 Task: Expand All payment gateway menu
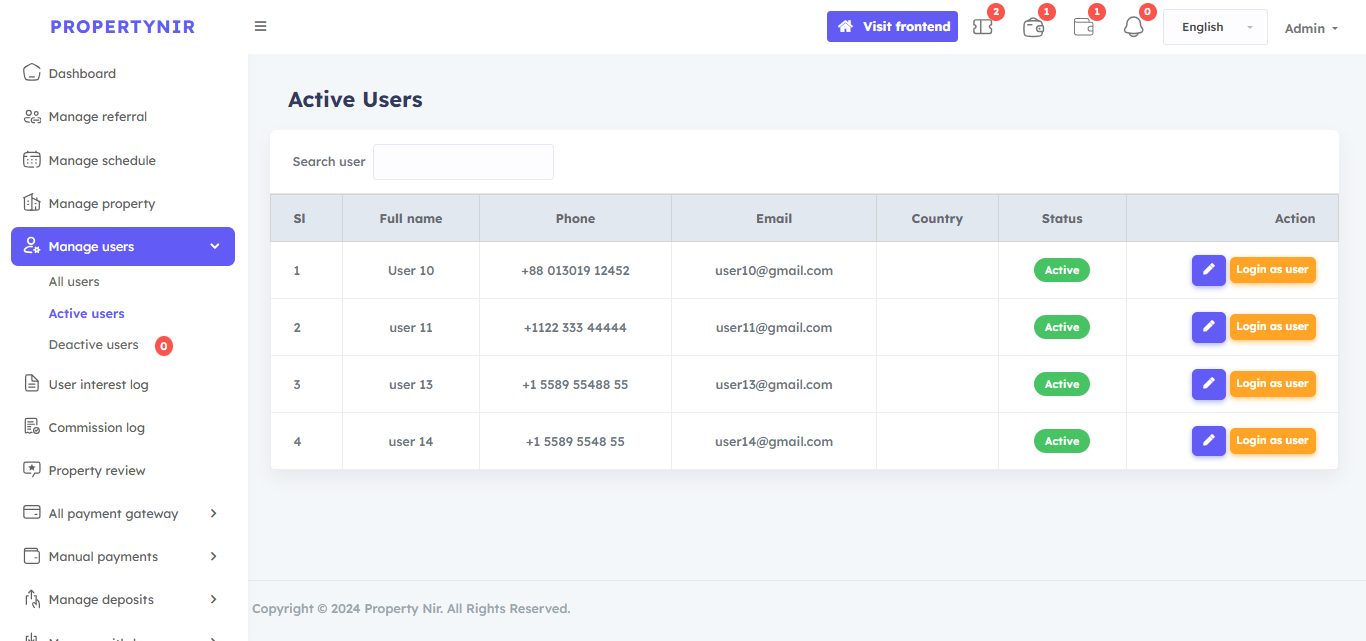[x=213, y=513]
